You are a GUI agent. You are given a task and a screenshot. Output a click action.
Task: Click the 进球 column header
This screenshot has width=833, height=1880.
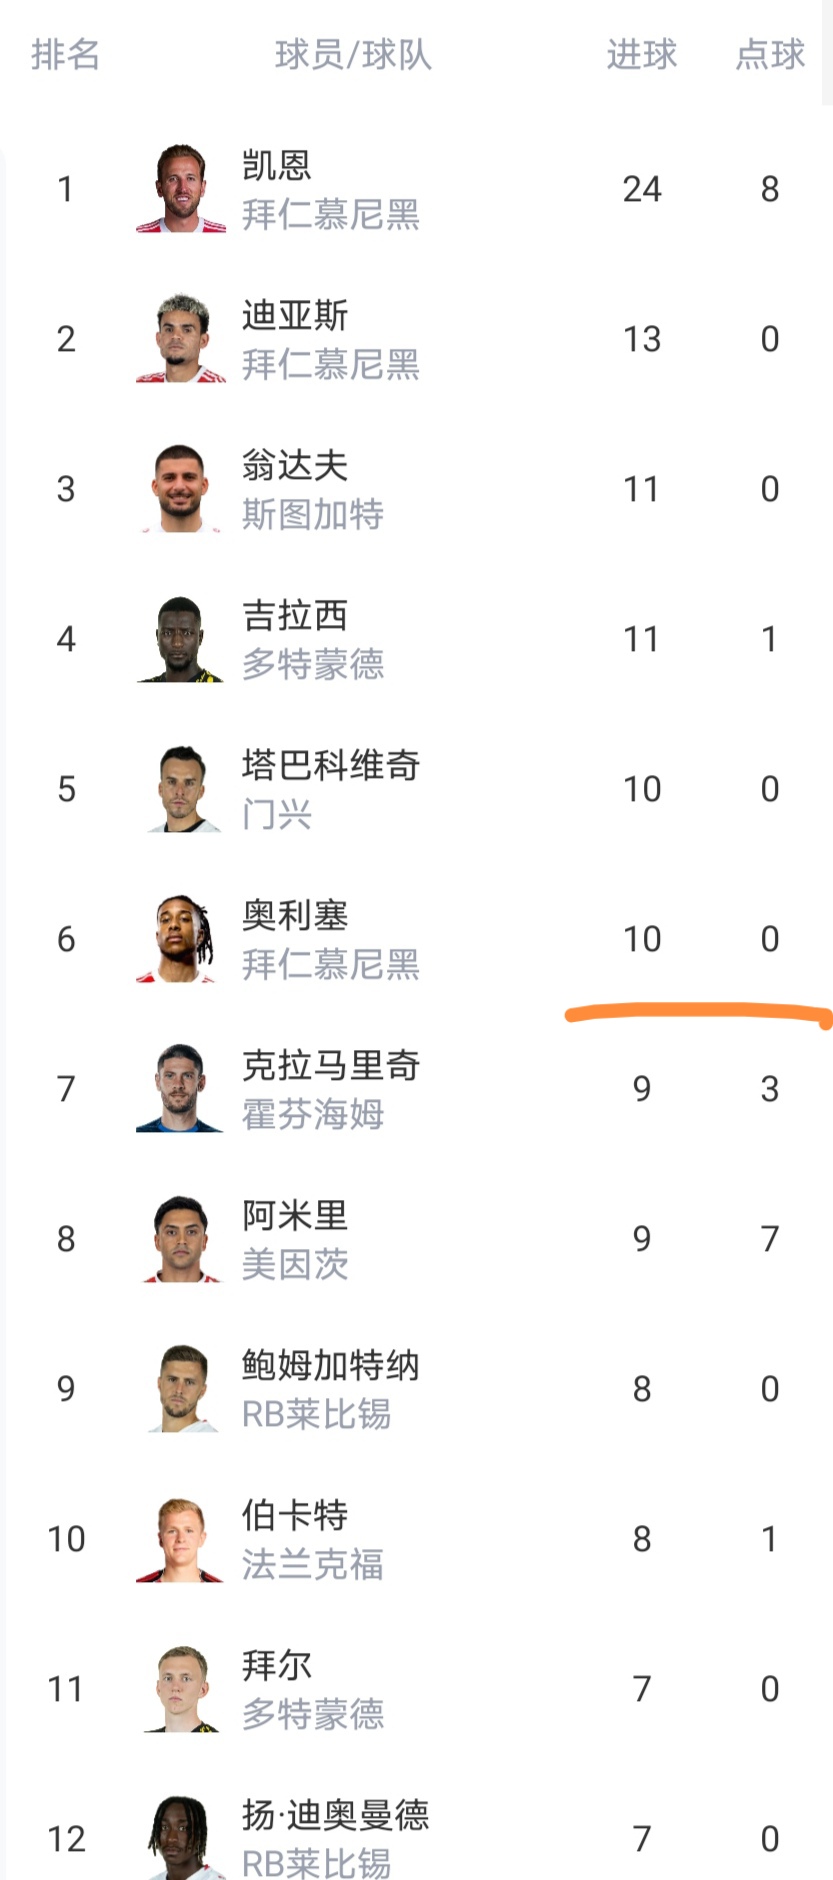[x=641, y=54]
